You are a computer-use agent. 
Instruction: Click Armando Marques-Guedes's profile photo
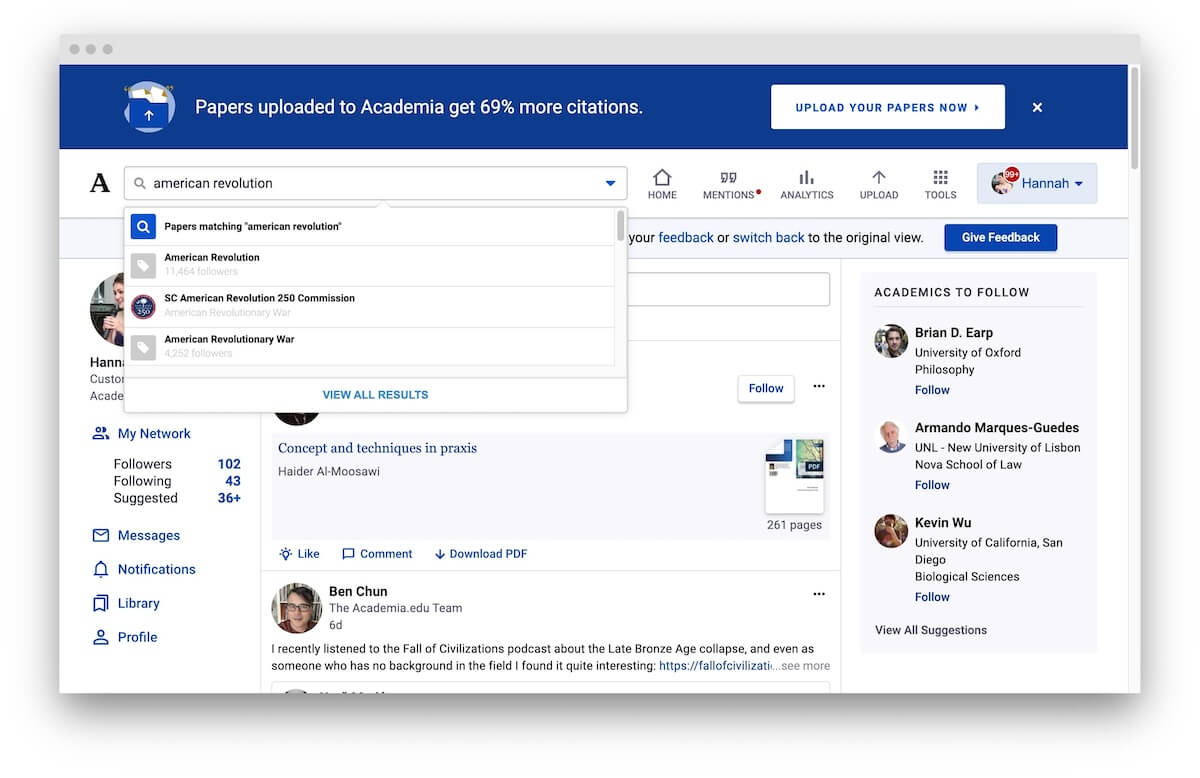click(891, 436)
